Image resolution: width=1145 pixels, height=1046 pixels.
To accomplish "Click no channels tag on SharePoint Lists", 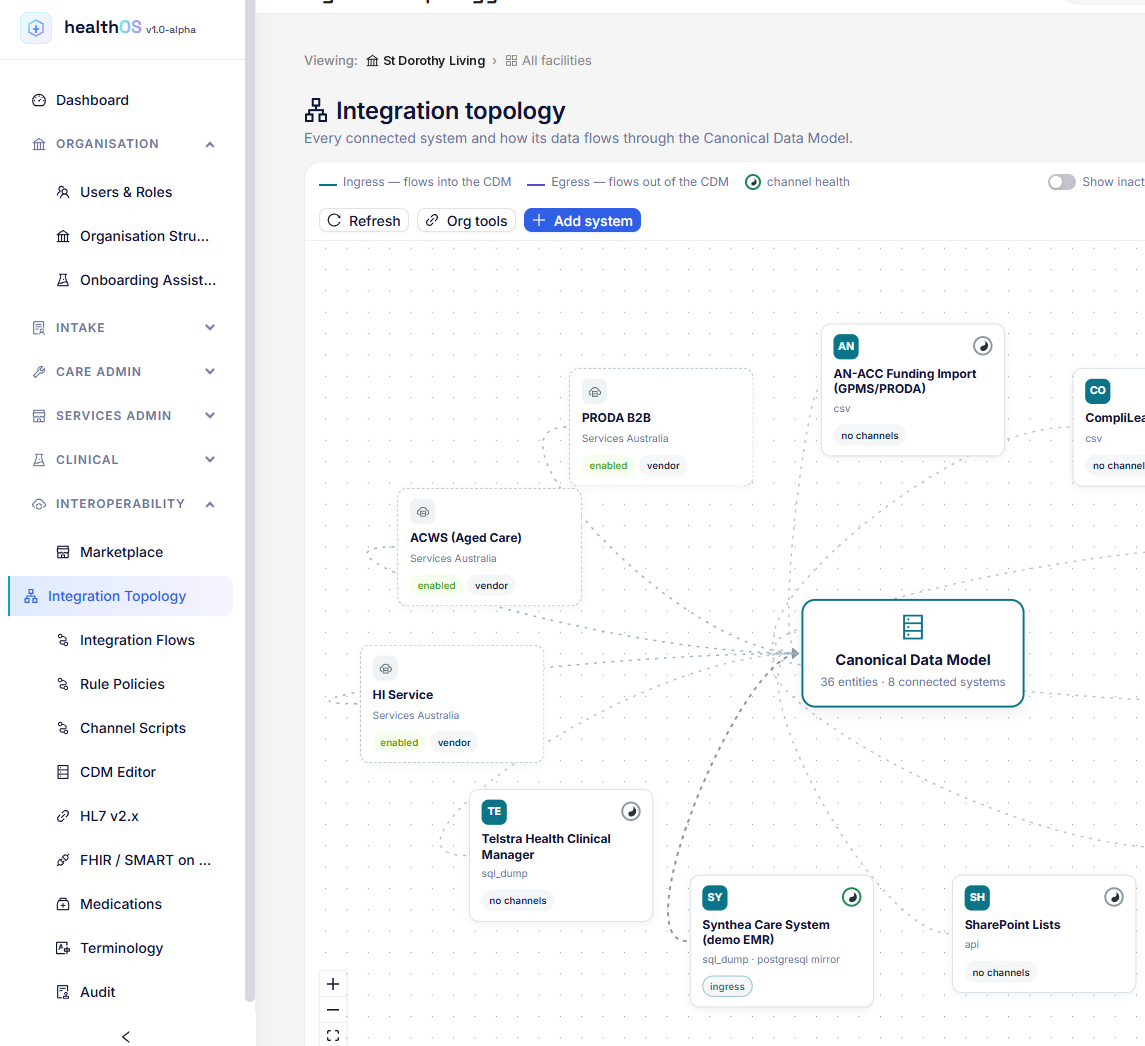I will coord(1000,972).
